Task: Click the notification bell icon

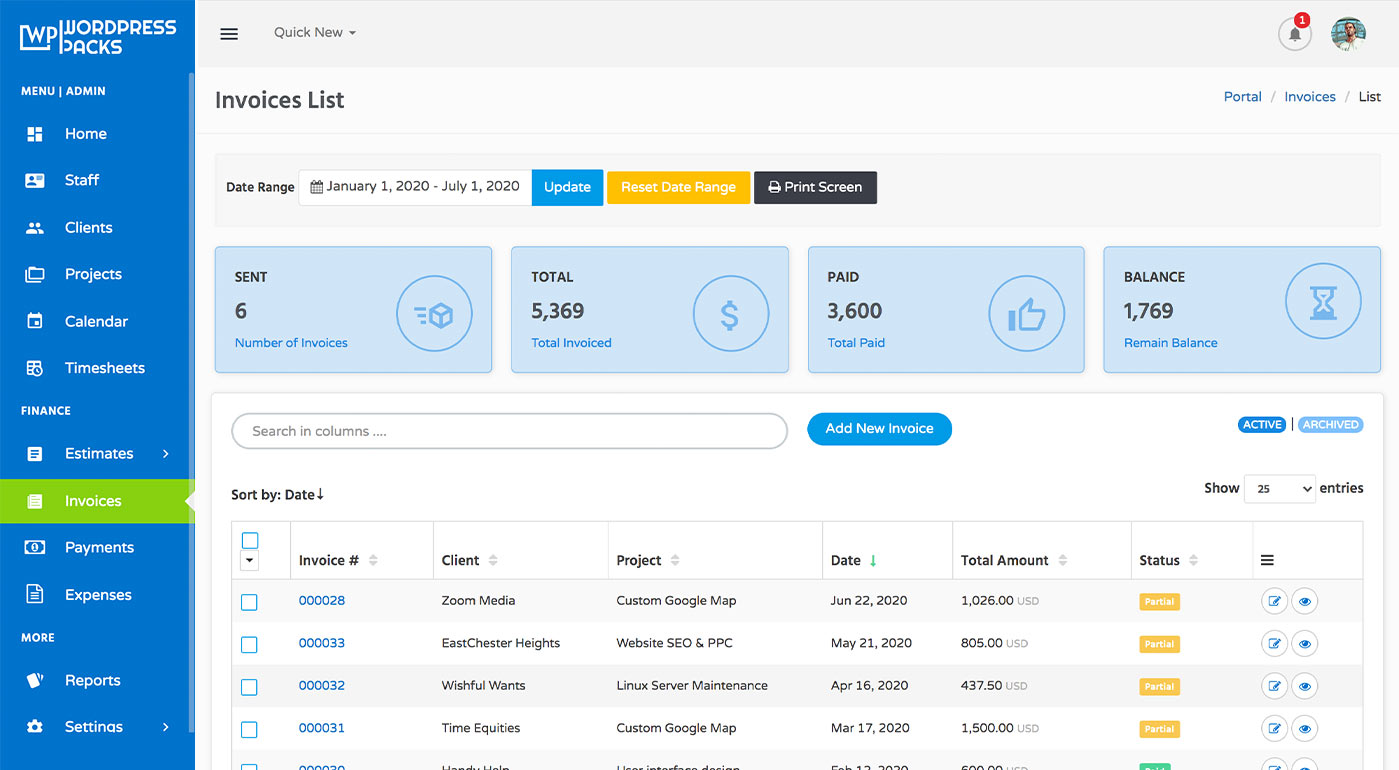Action: click(x=1294, y=33)
